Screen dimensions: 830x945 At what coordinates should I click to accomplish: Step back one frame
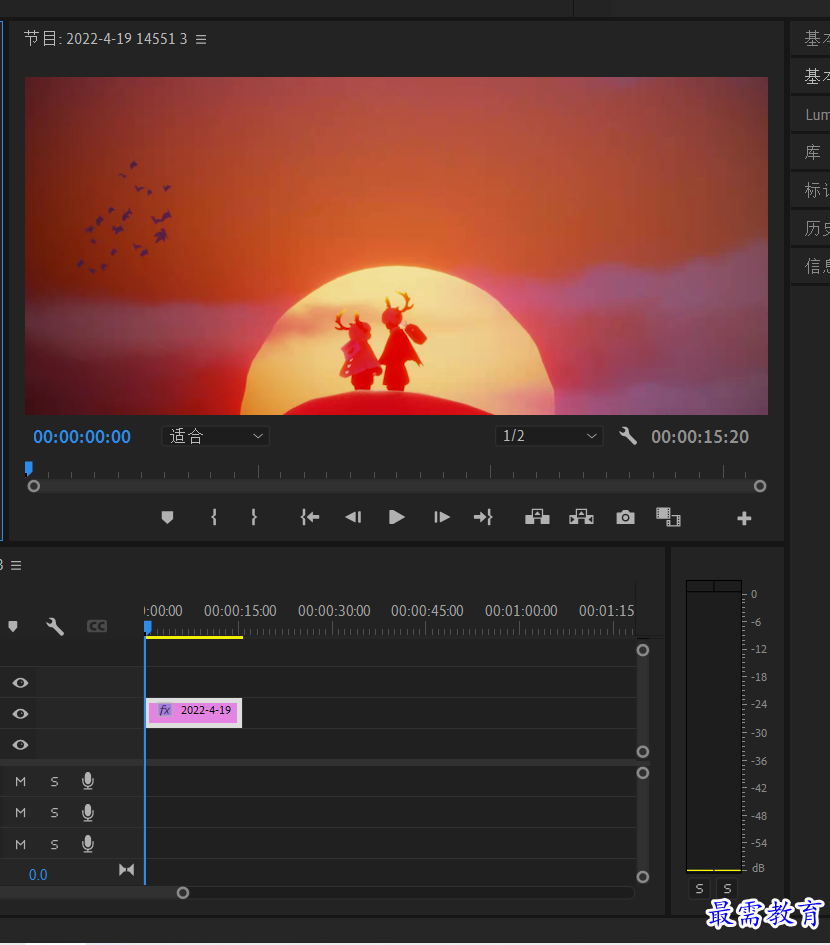pyautogui.click(x=353, y=517)
